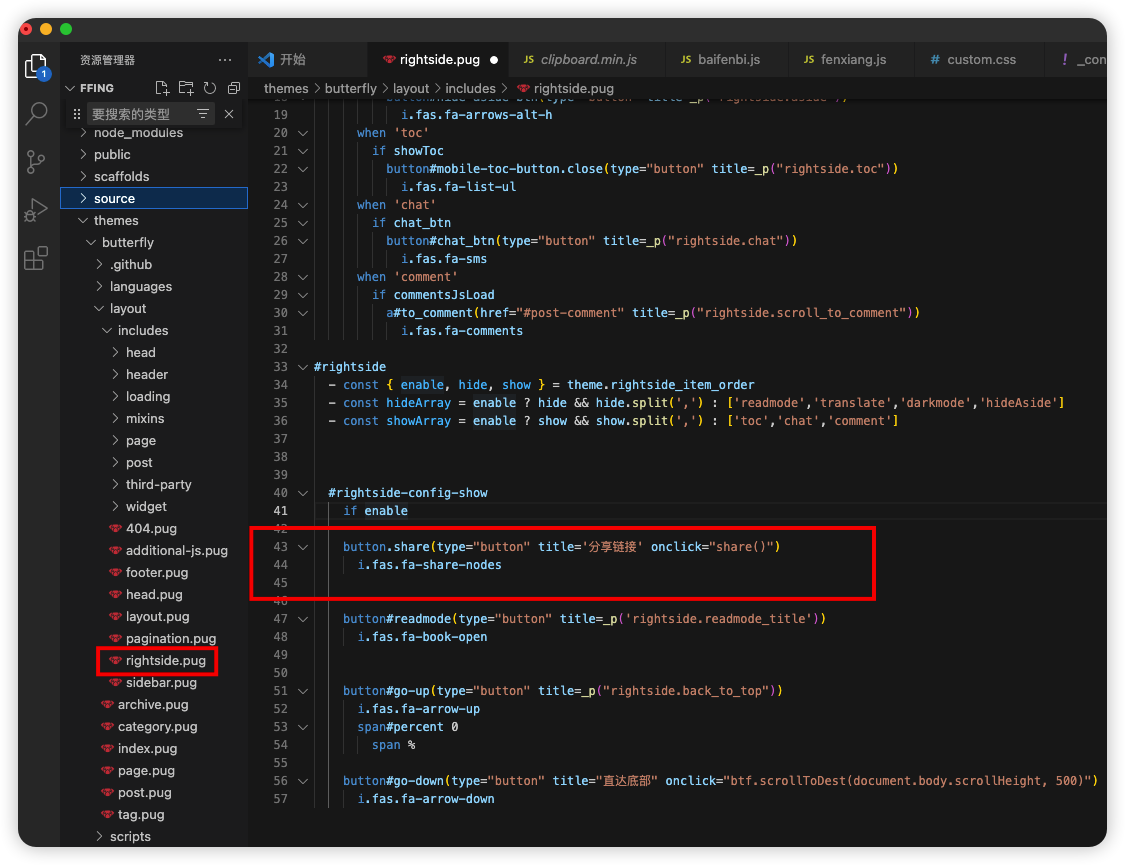Fold the #rightside block at line 33

[x=303, y=367]
